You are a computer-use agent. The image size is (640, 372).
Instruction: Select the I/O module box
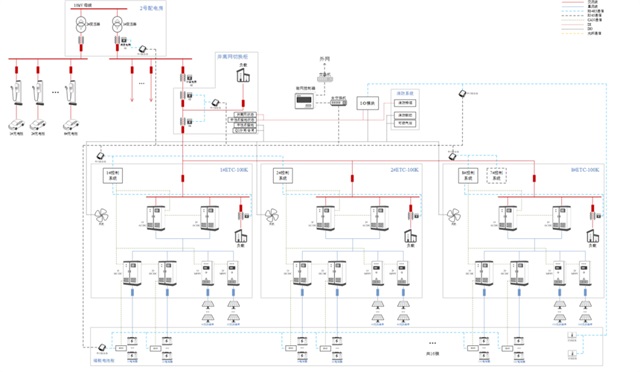point(367,104)
